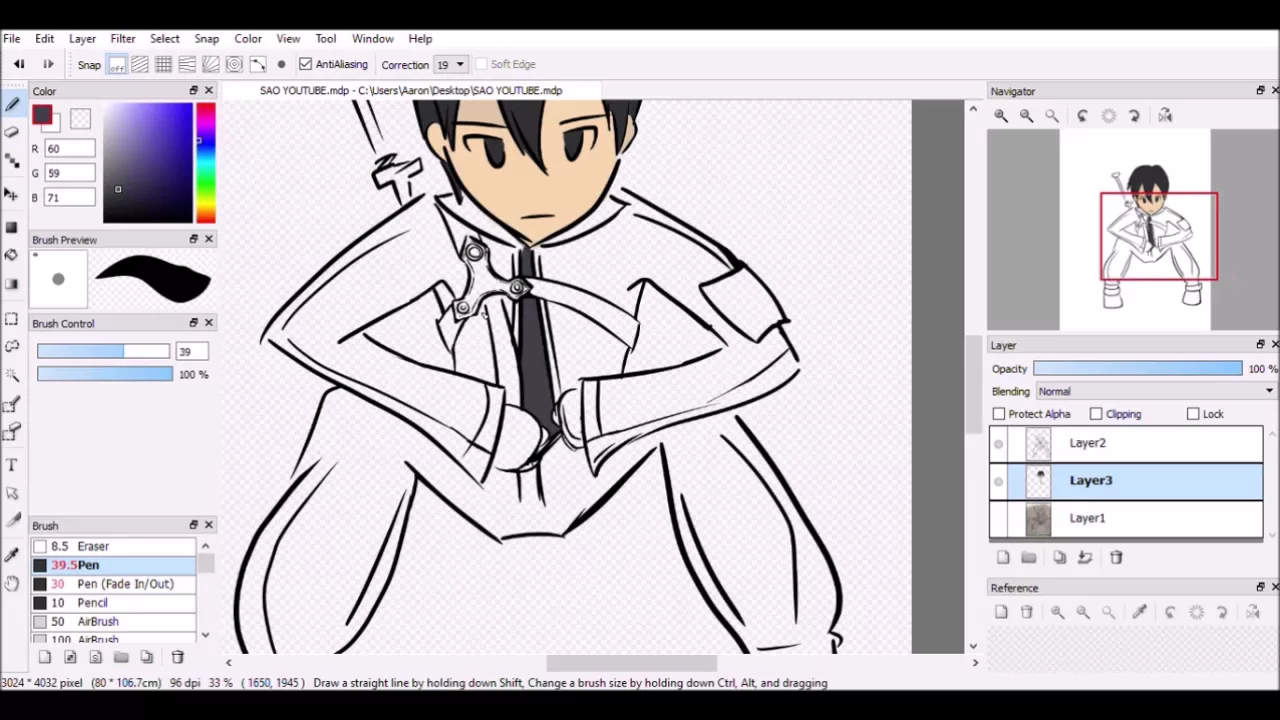Open the Correction value dropdown
Viewport: 1280px width, 720px height.
coord(460,64)
